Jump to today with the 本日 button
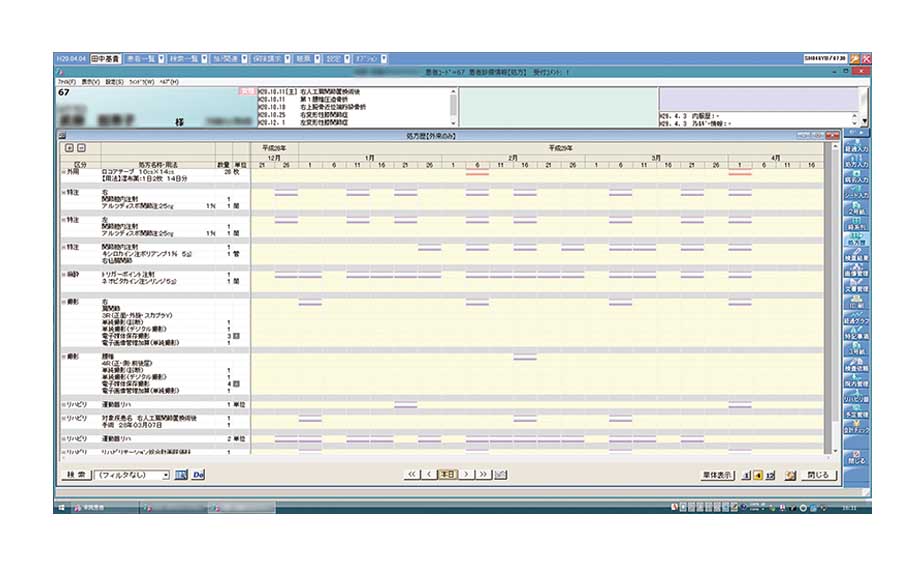 tap(447, 475)
